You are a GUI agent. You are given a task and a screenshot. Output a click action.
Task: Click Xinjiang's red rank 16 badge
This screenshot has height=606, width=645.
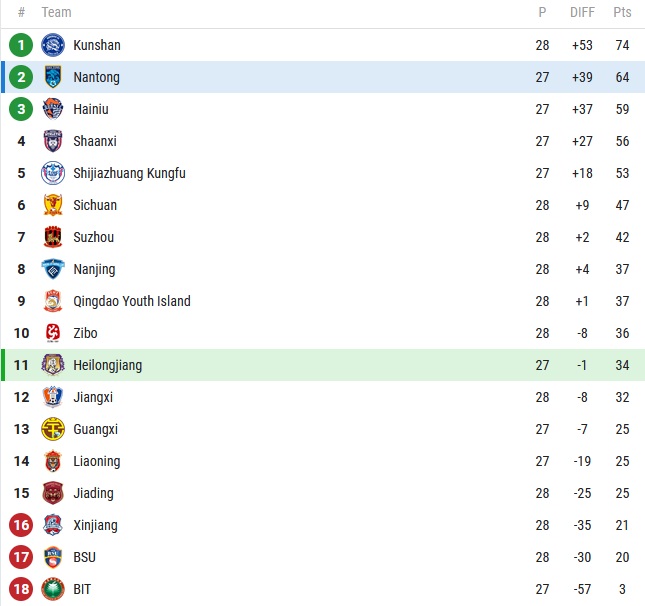point(21,525)
